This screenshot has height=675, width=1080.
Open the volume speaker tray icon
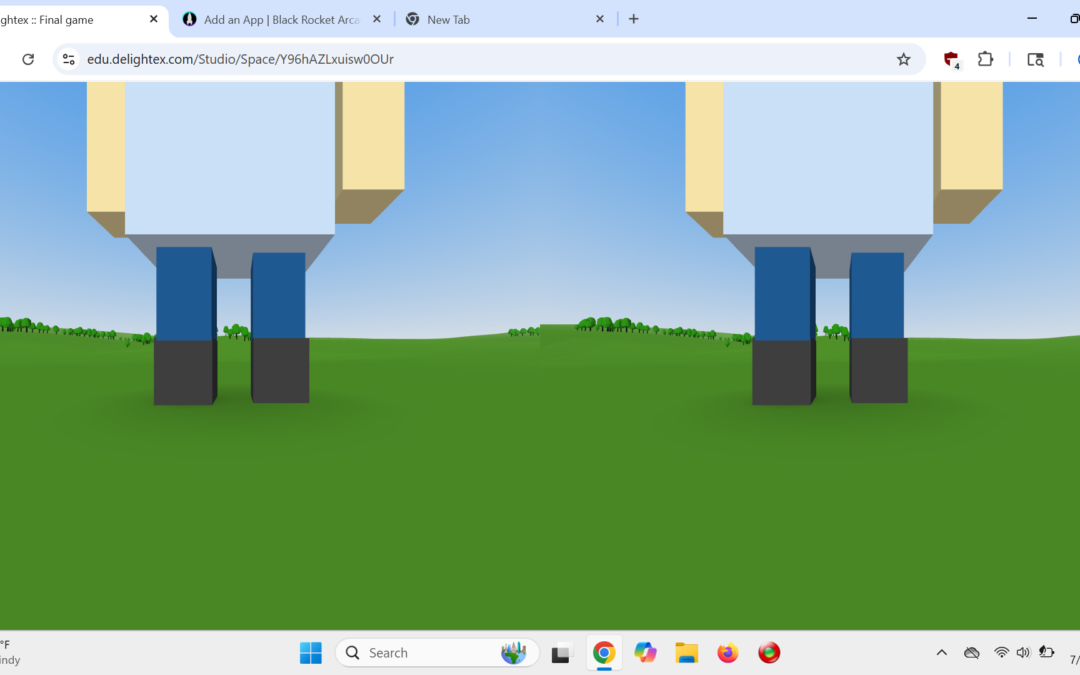point(1023,652)
